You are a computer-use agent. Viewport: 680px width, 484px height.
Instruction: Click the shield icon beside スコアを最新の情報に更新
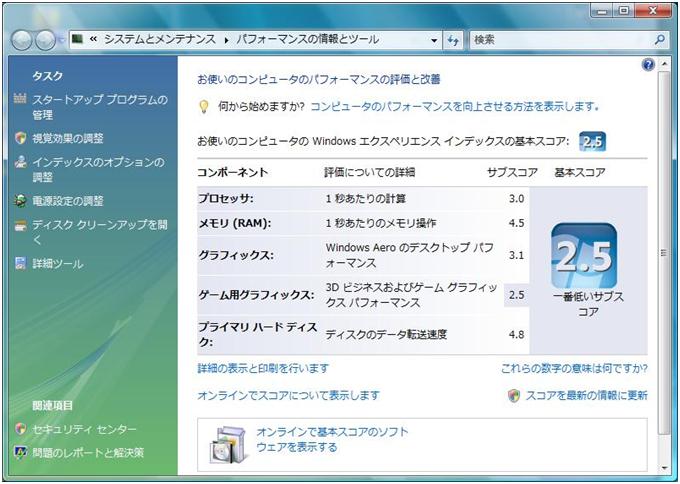click(x=513, y=395)
